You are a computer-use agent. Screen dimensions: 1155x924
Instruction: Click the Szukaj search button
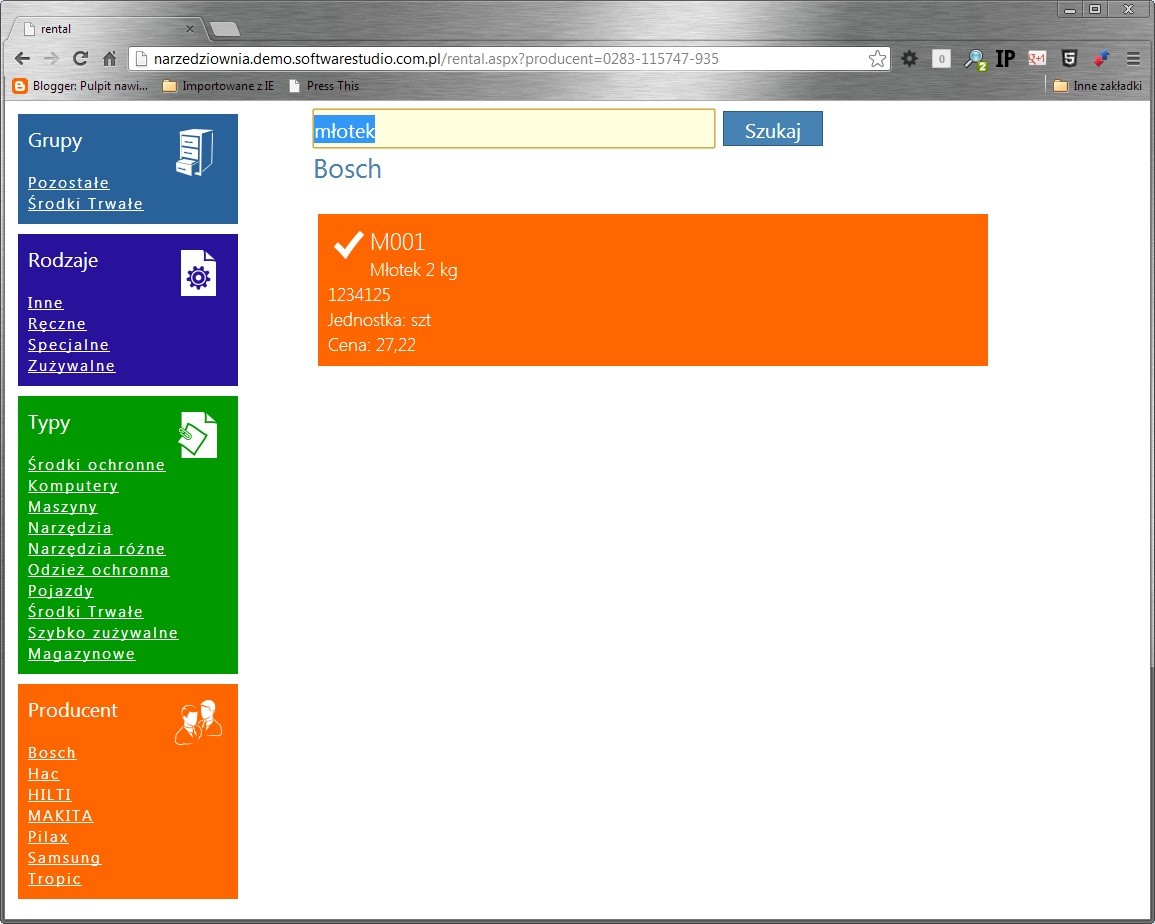click(x=773, y=129)
